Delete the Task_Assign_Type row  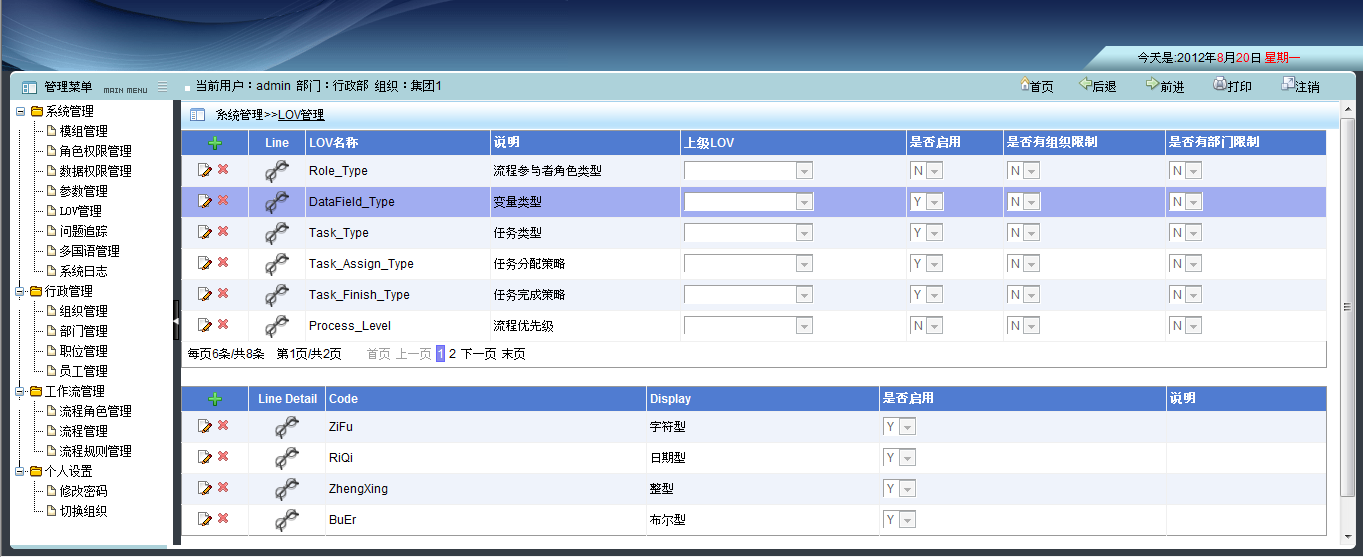tap(223, 263)
